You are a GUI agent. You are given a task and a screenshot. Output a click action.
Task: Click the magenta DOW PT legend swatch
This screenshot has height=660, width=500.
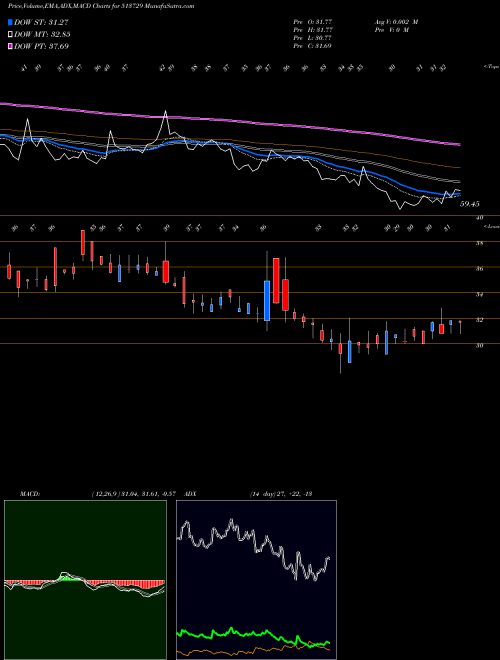tap(10, 46)
